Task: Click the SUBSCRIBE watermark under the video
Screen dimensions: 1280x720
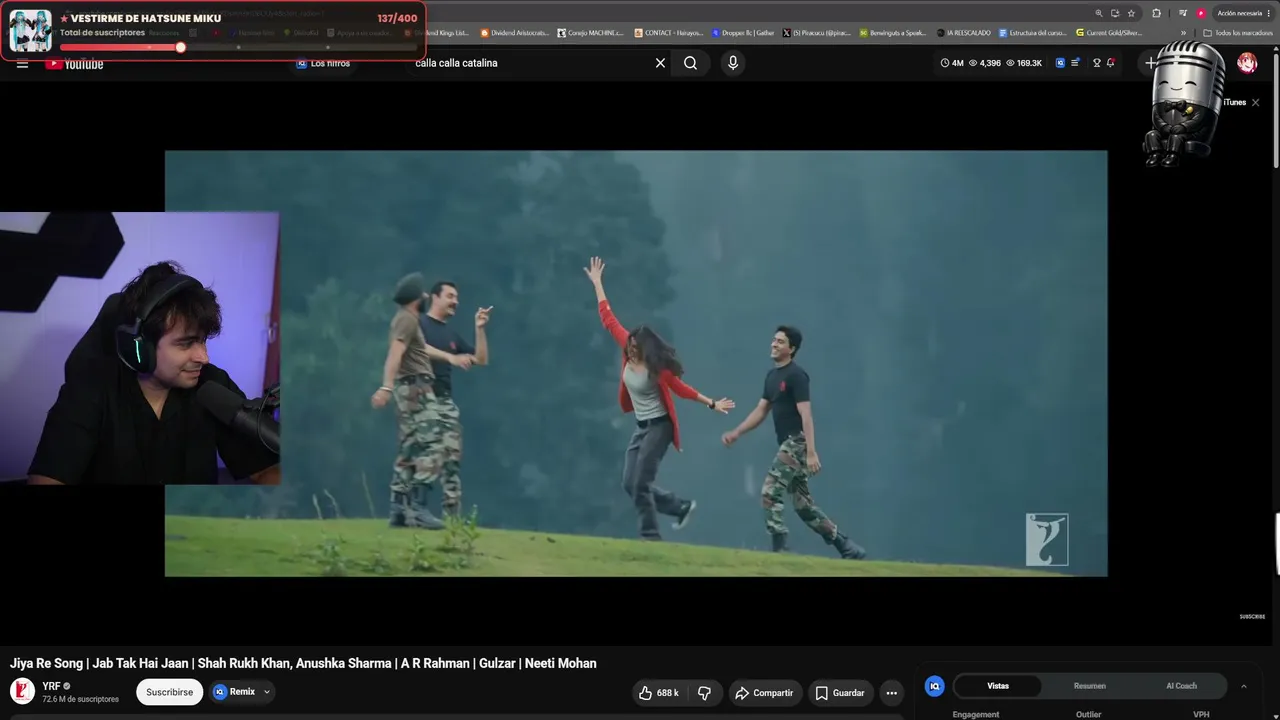Action: (1252, 617)
